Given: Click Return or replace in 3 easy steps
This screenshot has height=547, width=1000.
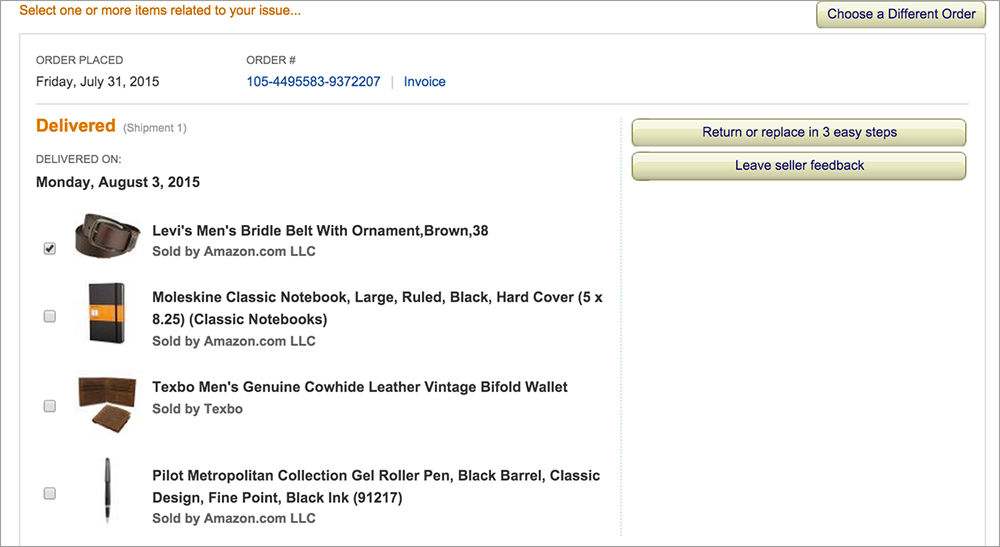Looking at the screenshot, I should (799, 132).
